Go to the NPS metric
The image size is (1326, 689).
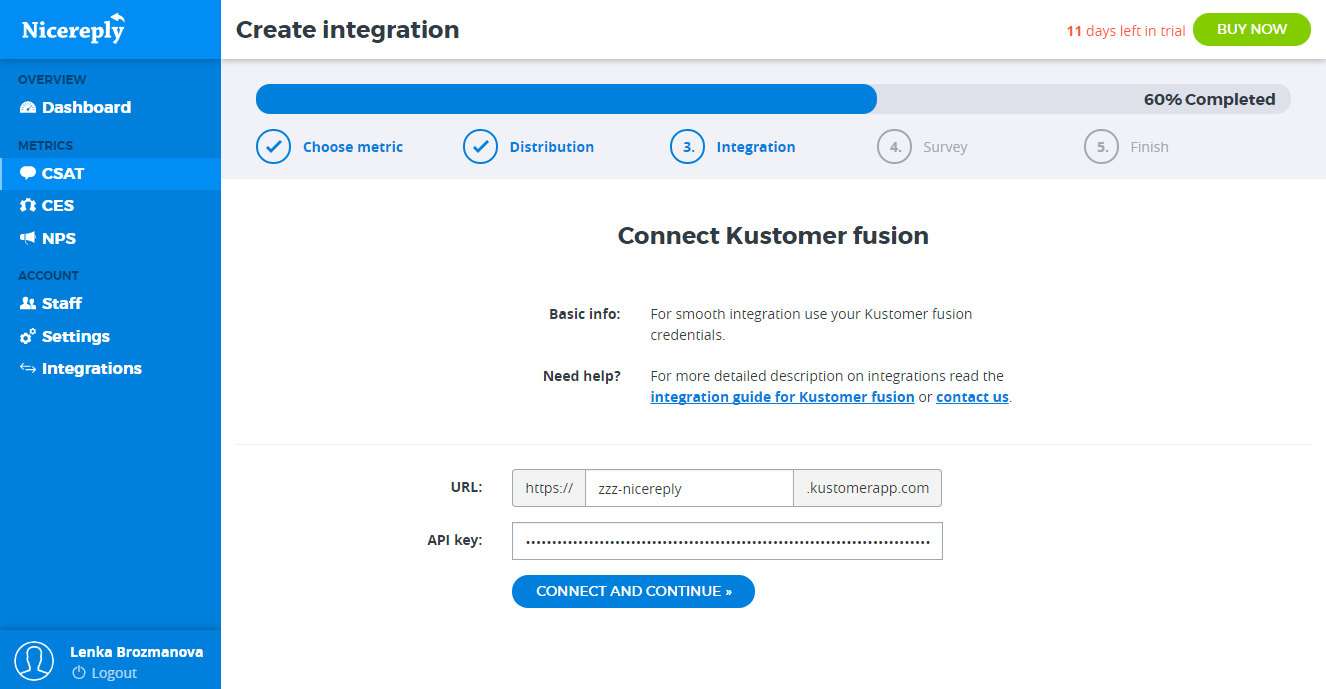[x=110, y=238]
